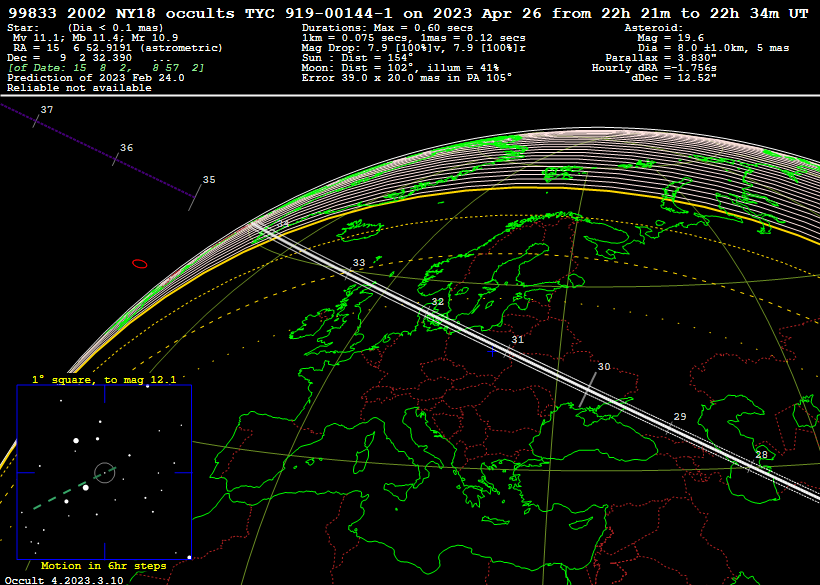Select the '1° square, to mag 12.1' caption

(x=104, y=380)
